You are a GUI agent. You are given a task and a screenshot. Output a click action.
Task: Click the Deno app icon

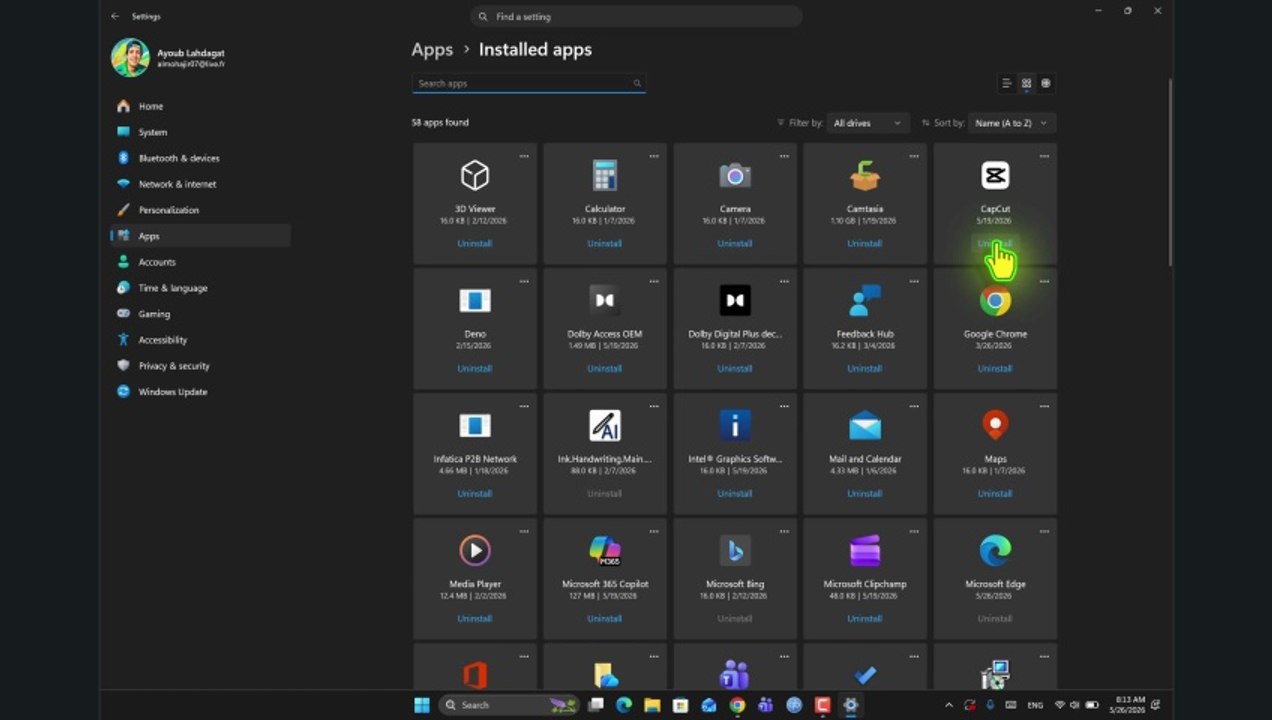(475, 301)
